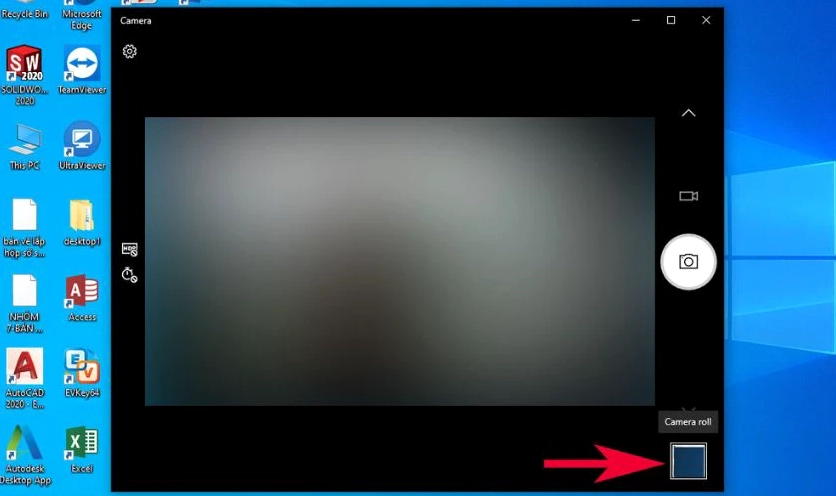
Task: Select This PC desktop icon
Action: pyautogui.click(x=25, y=146)
